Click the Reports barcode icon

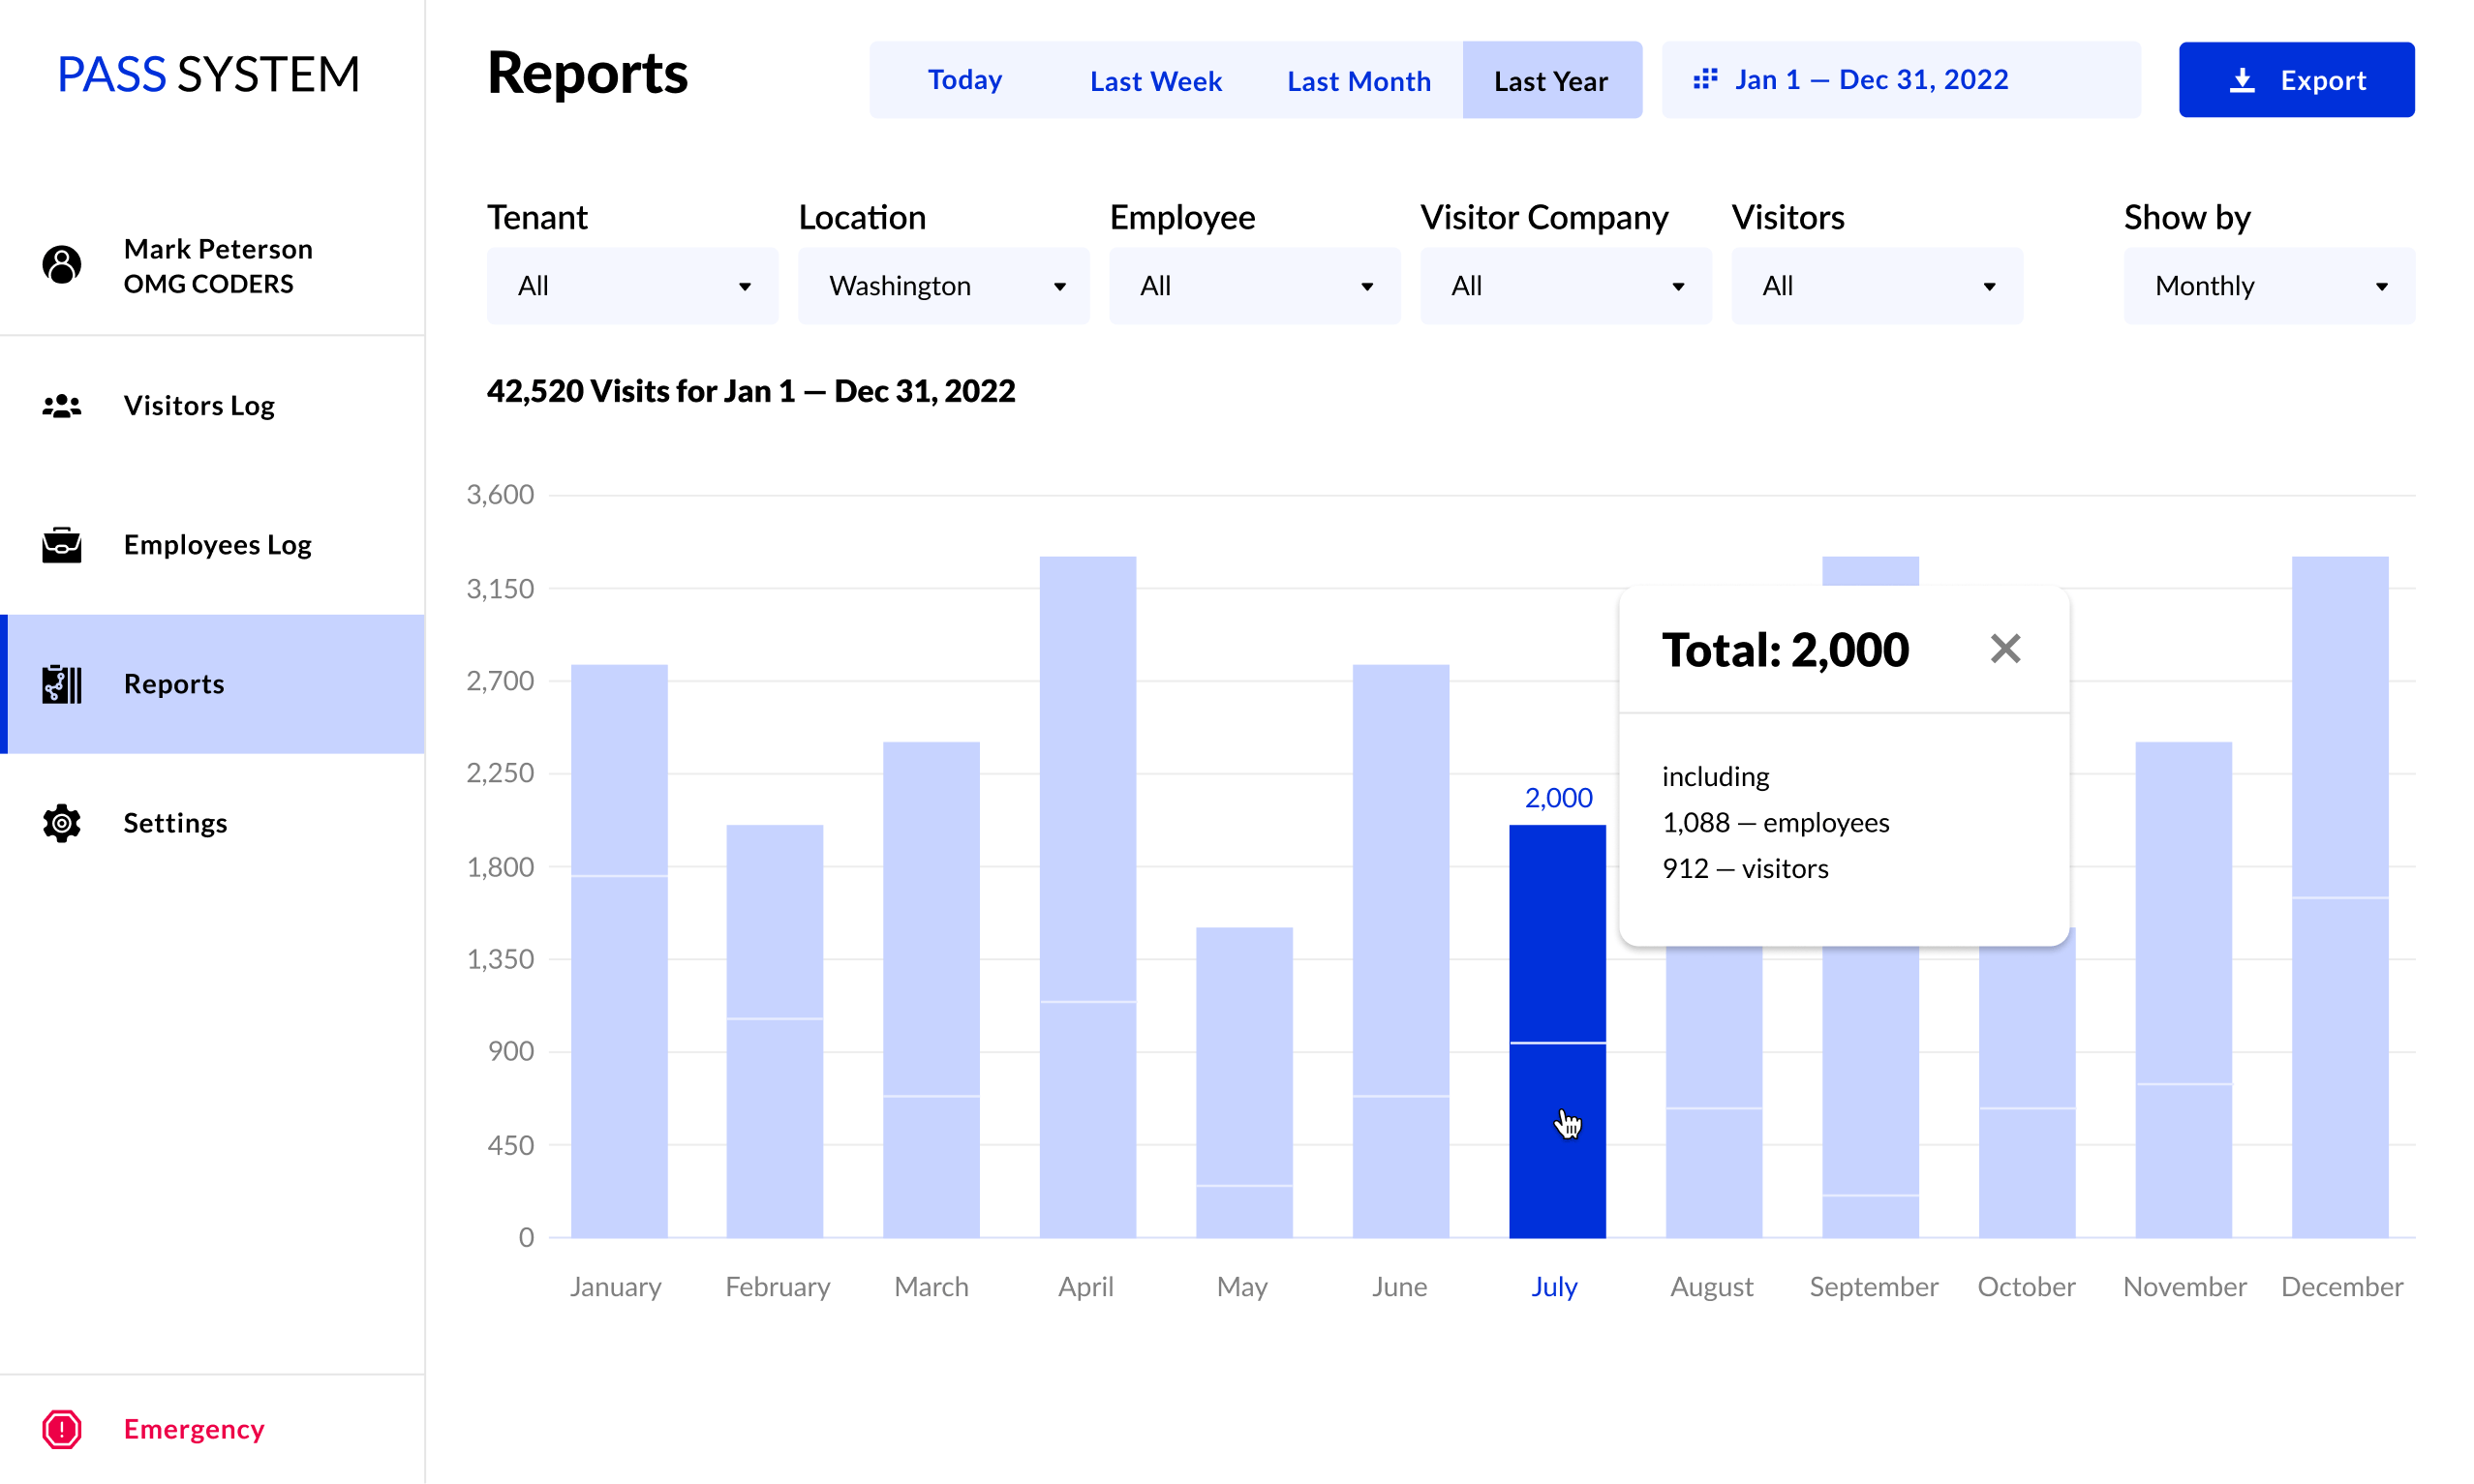[x=62, y=684]
